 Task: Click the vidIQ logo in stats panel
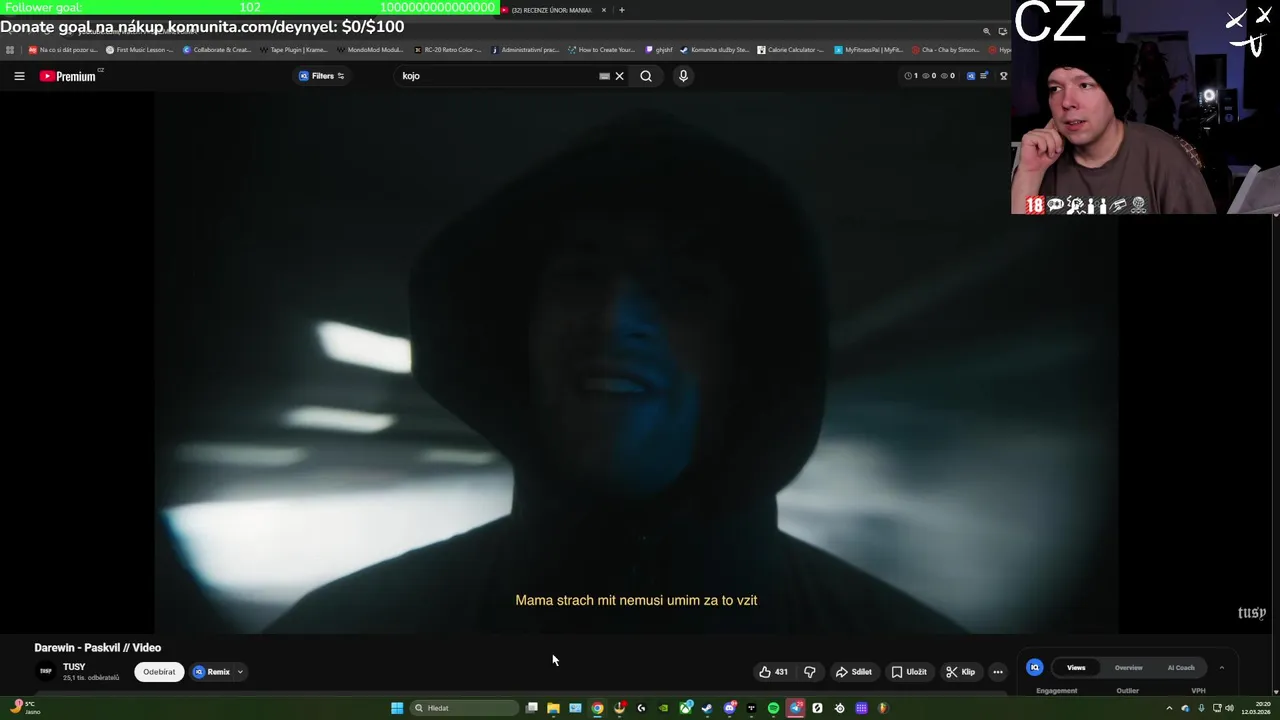click(1035, 668)
